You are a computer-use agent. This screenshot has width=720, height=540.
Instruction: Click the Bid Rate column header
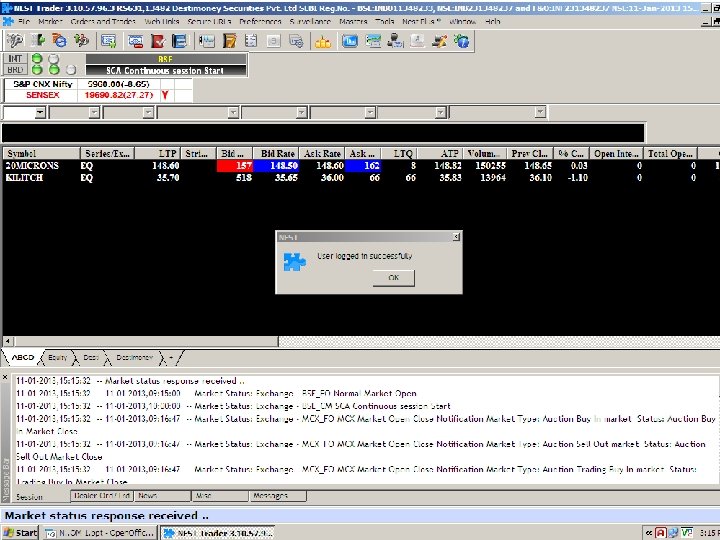coord(276,153)
